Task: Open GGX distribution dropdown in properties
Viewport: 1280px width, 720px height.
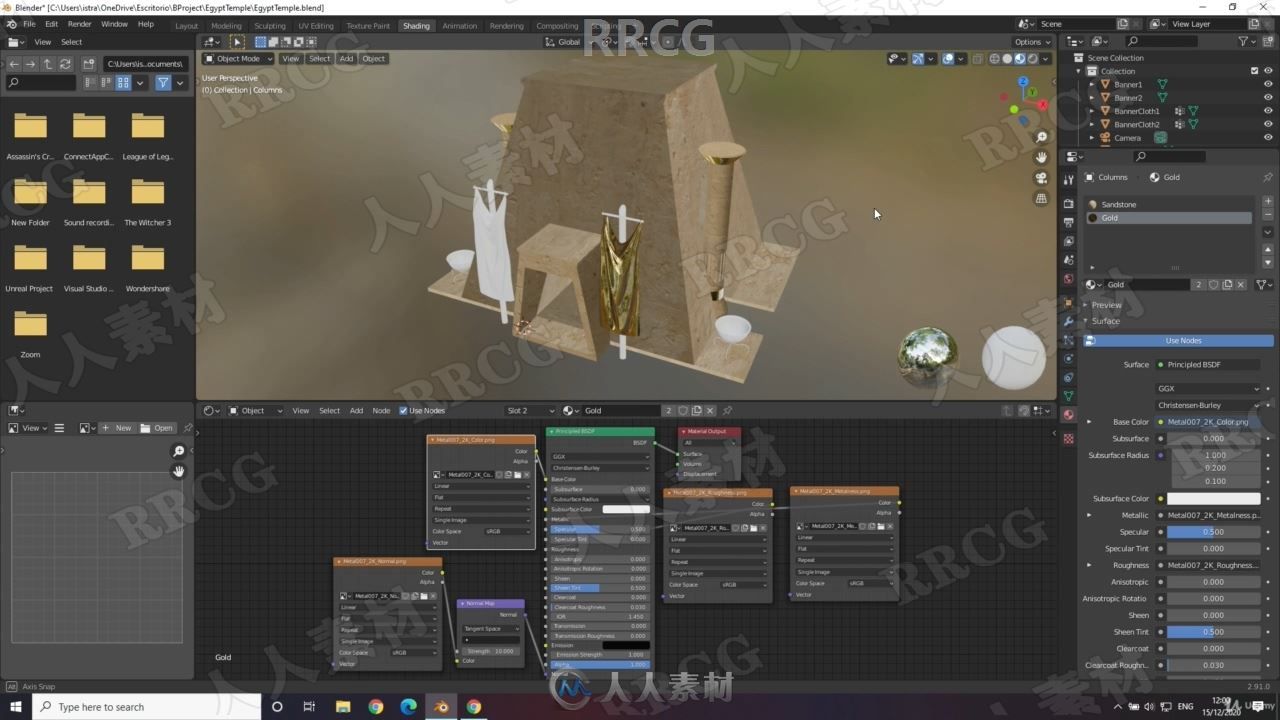Action: tap(1208, 388)
